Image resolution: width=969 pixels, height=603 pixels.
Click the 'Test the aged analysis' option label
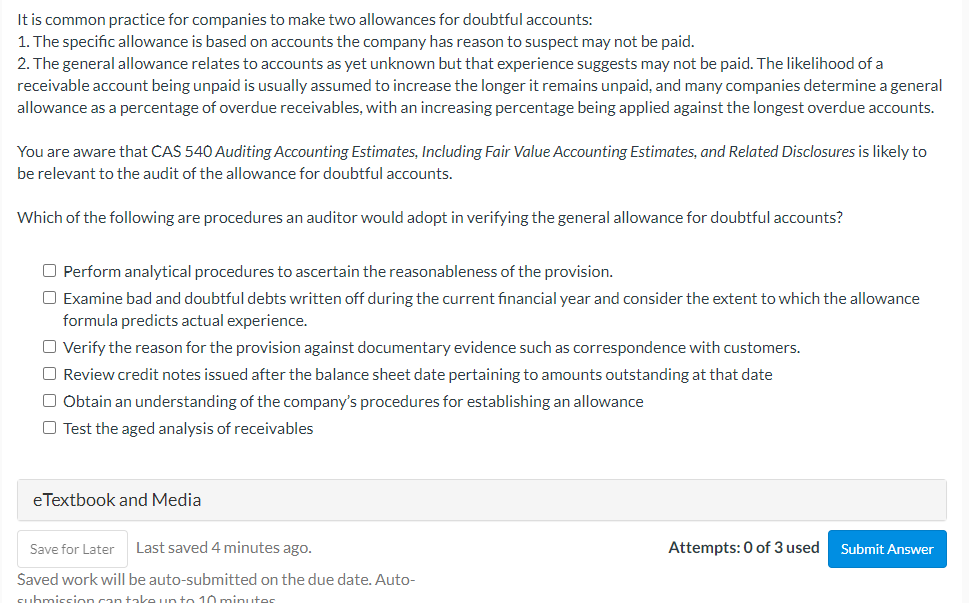click(188, 427)
